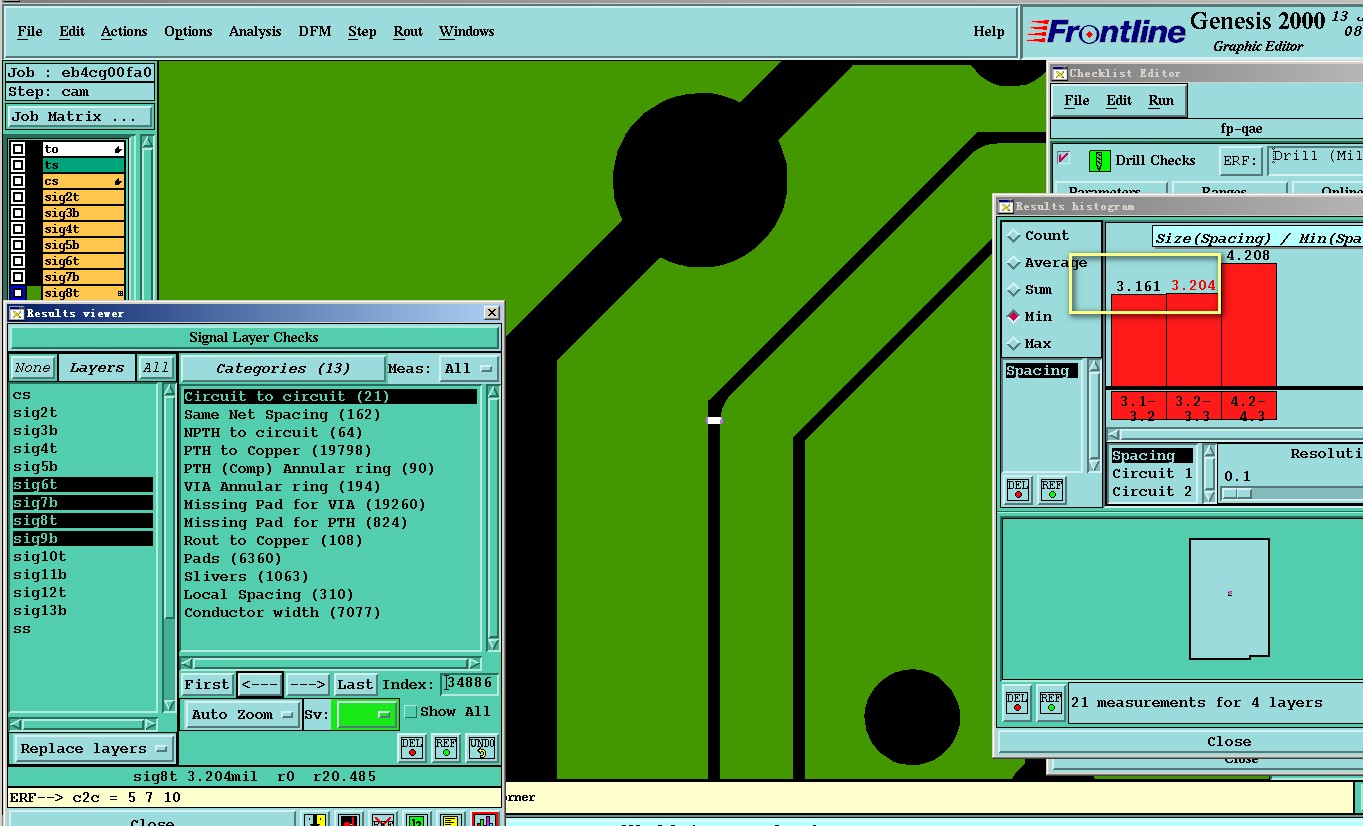This screenshot has height=826, width=1363.
Task: Enable the Show All checkbox
Action: pyautogui.click(x=410, y=712)
